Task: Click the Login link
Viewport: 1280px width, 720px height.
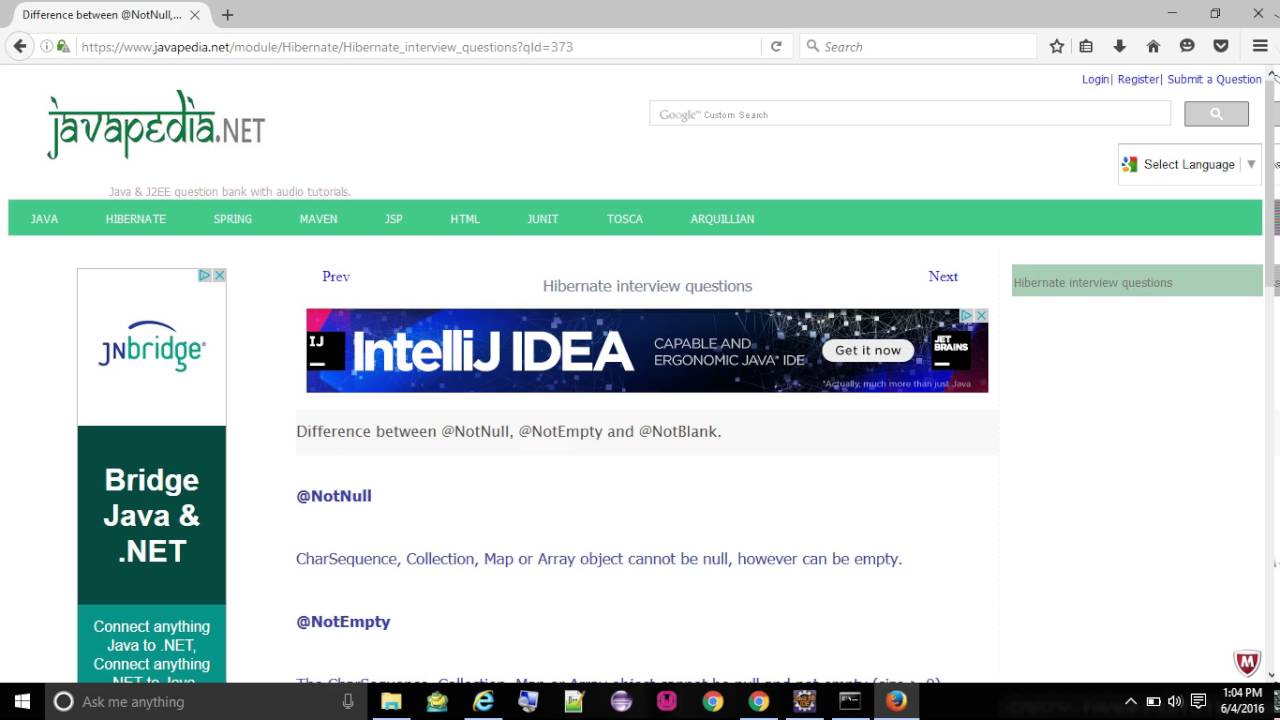Action: [1095, 79]
